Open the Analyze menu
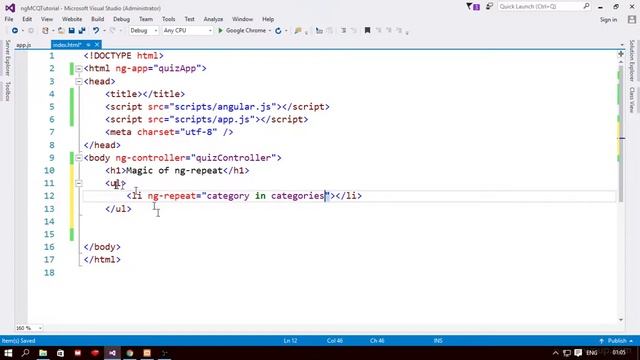The width and height of the screenshot is (640, 360). [x=213, y=19]
